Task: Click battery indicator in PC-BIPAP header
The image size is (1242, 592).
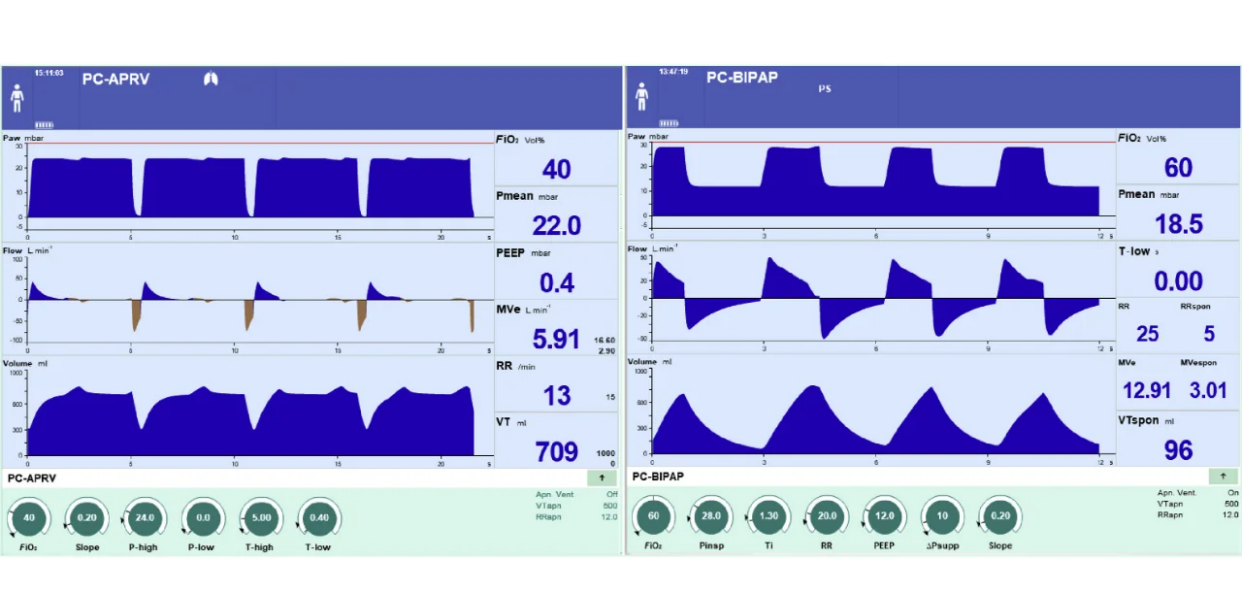Action: [669, 123]
